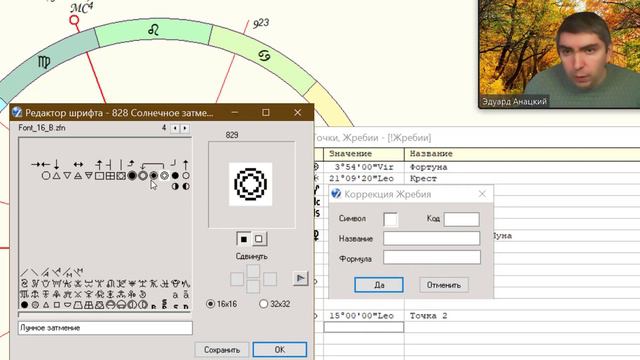Viewport: 640px width, 360px height.
Task: Select the four-pane grid square glyph
Action: 110,176
